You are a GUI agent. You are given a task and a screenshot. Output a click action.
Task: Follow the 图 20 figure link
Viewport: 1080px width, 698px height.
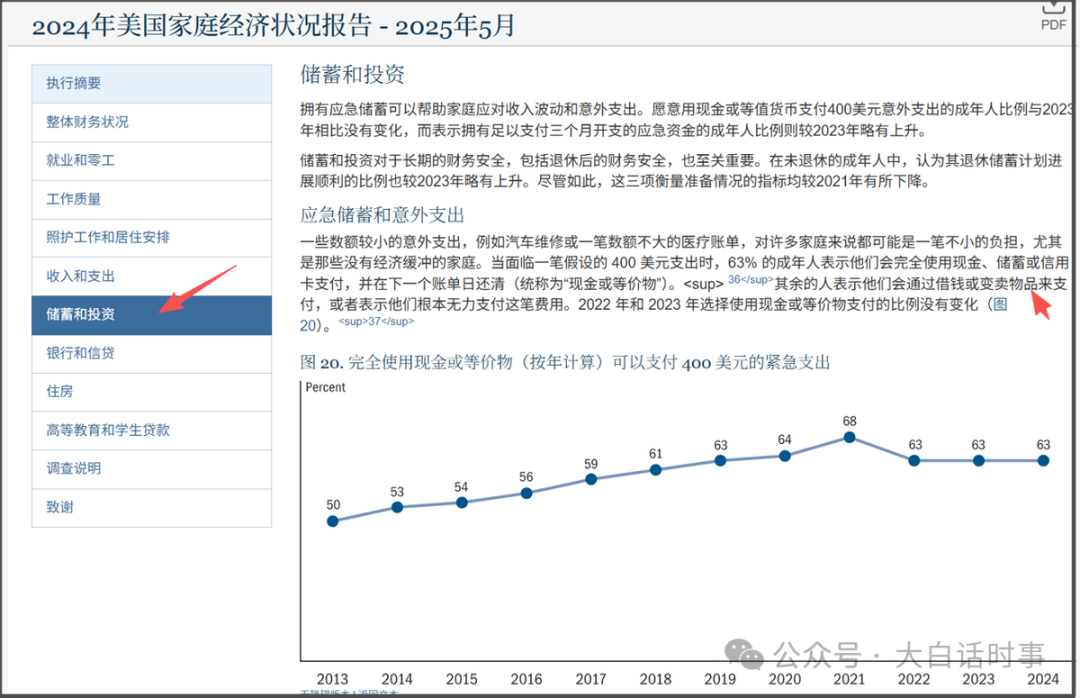pyautogui.click(x=999, y=305)
